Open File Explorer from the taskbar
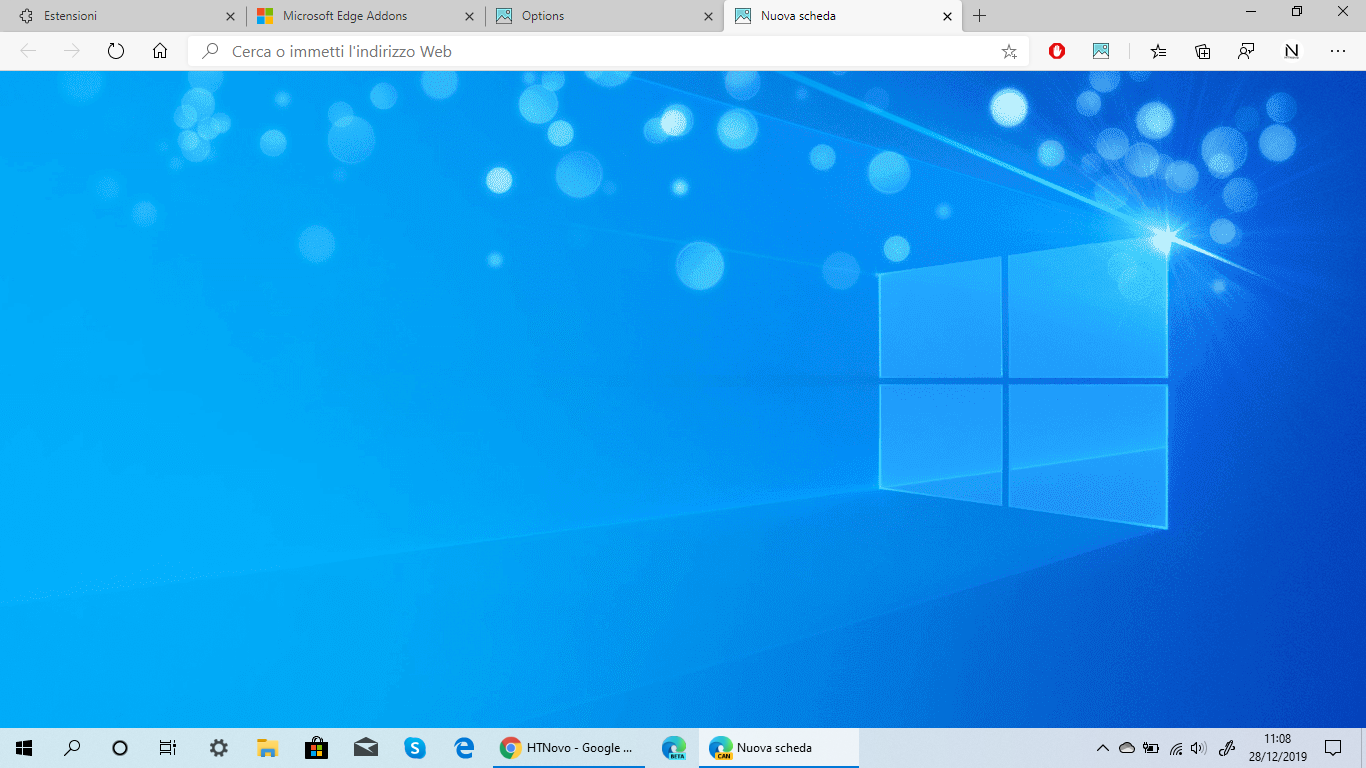 coord(267,748)
